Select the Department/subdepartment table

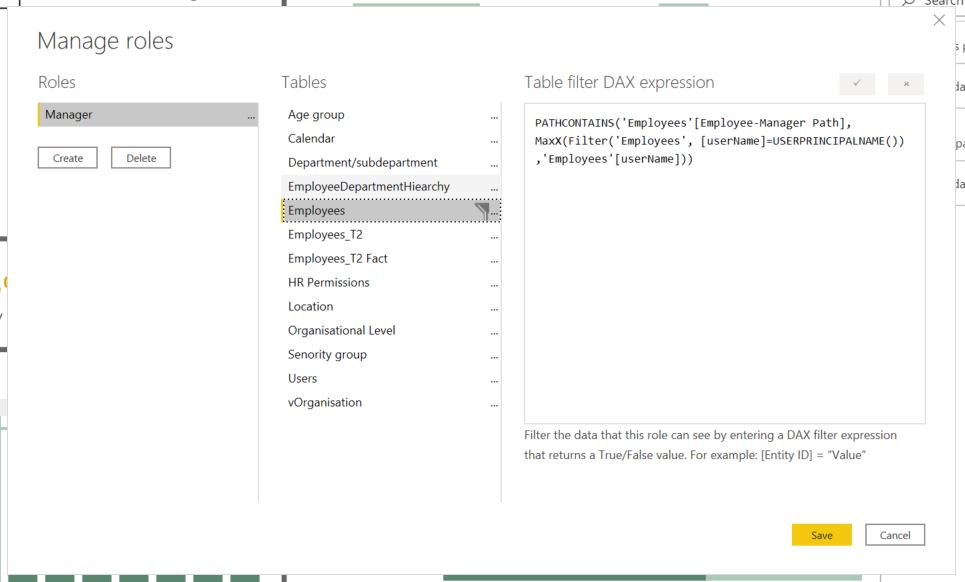point(391,162)
